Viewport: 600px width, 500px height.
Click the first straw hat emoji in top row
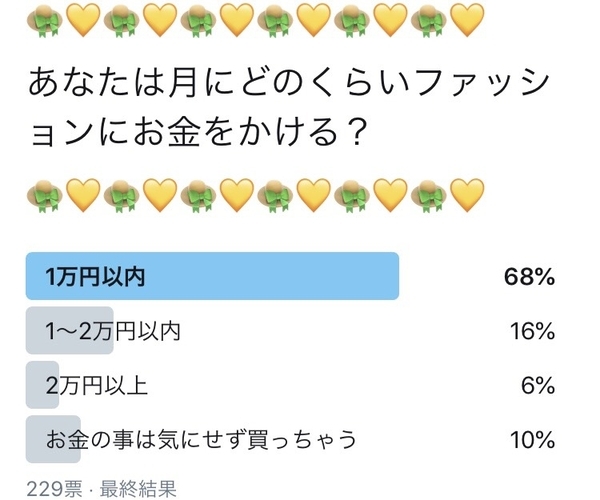43,18
